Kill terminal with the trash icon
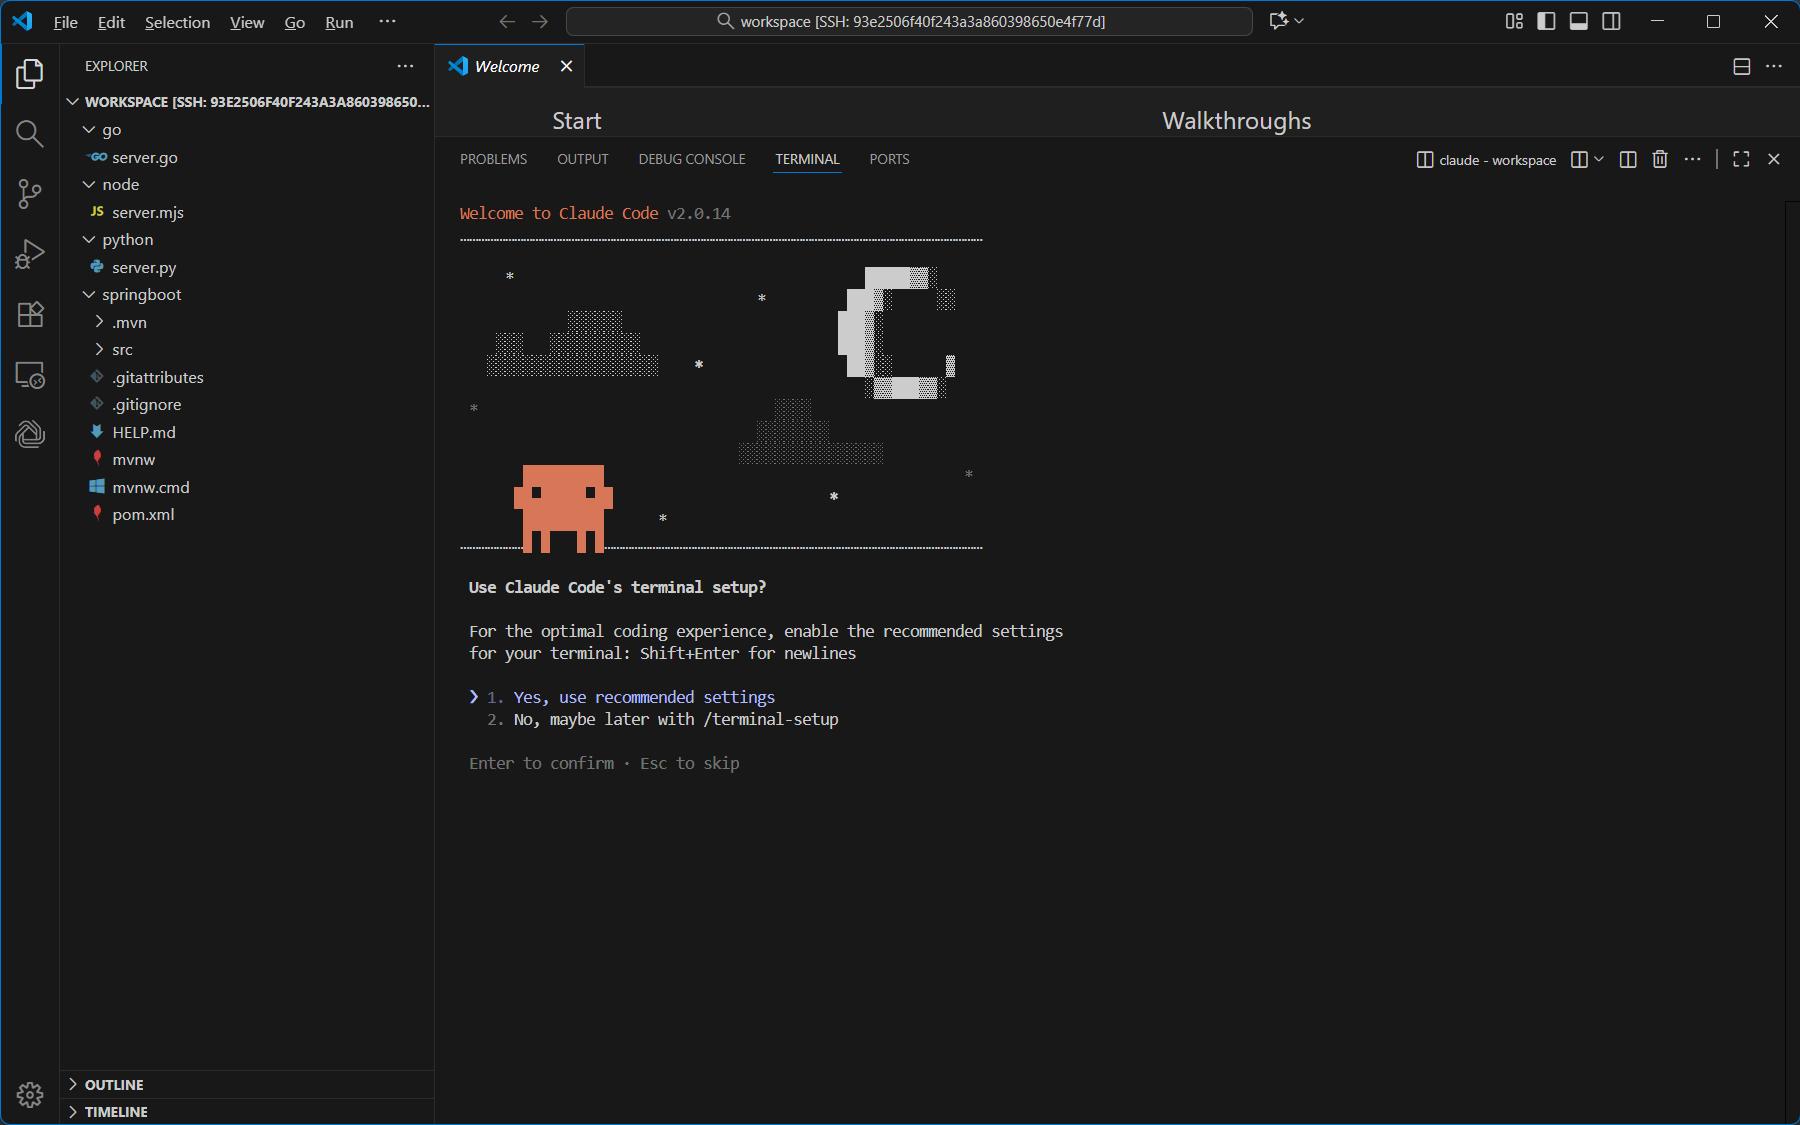Screen dimensions: 1800x1125 pyautogui.click(x=1660, y=160)
